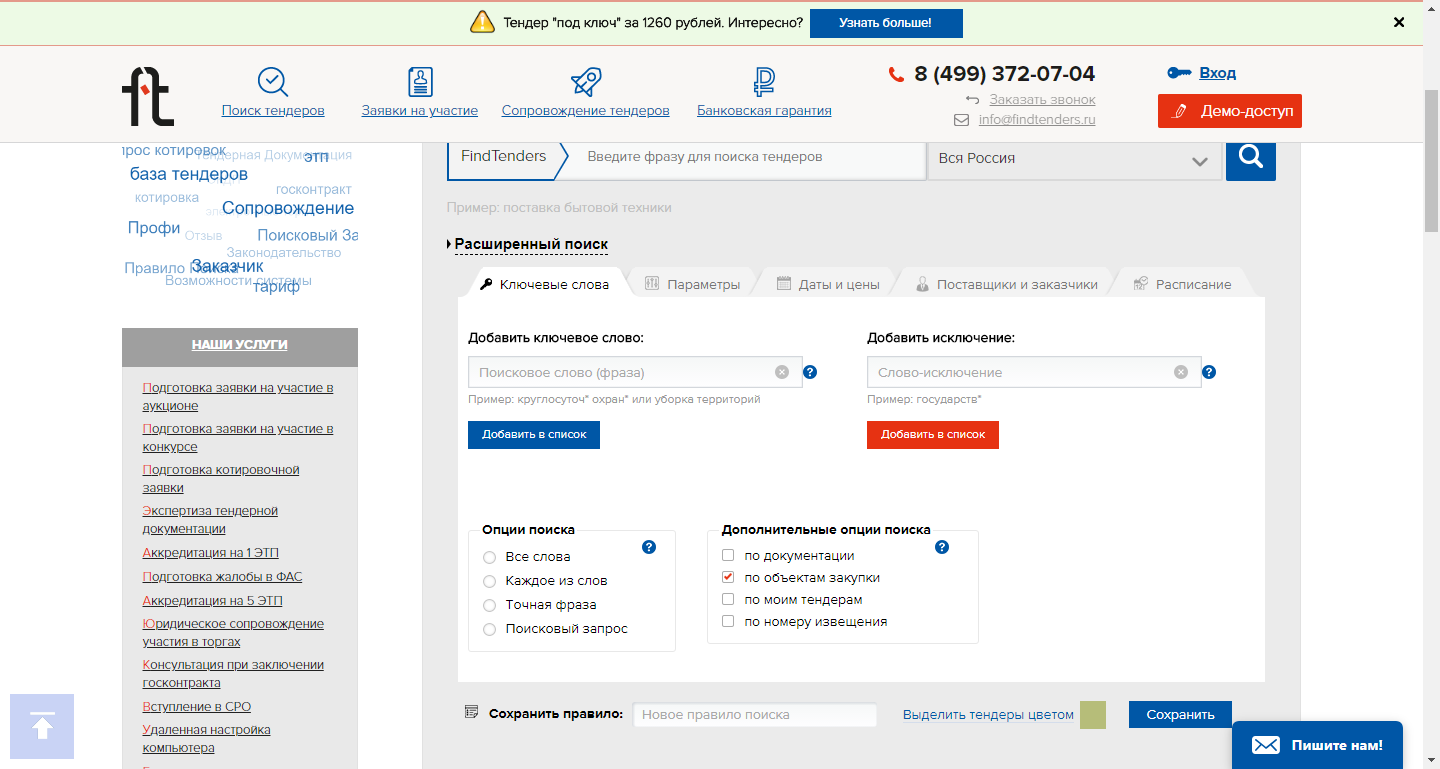The width and height of the screenshot is (1440, 769).
Task: Click the callback arrow icon near Заказать звонок
Action: pyautogui.click(x=973, y=100)
